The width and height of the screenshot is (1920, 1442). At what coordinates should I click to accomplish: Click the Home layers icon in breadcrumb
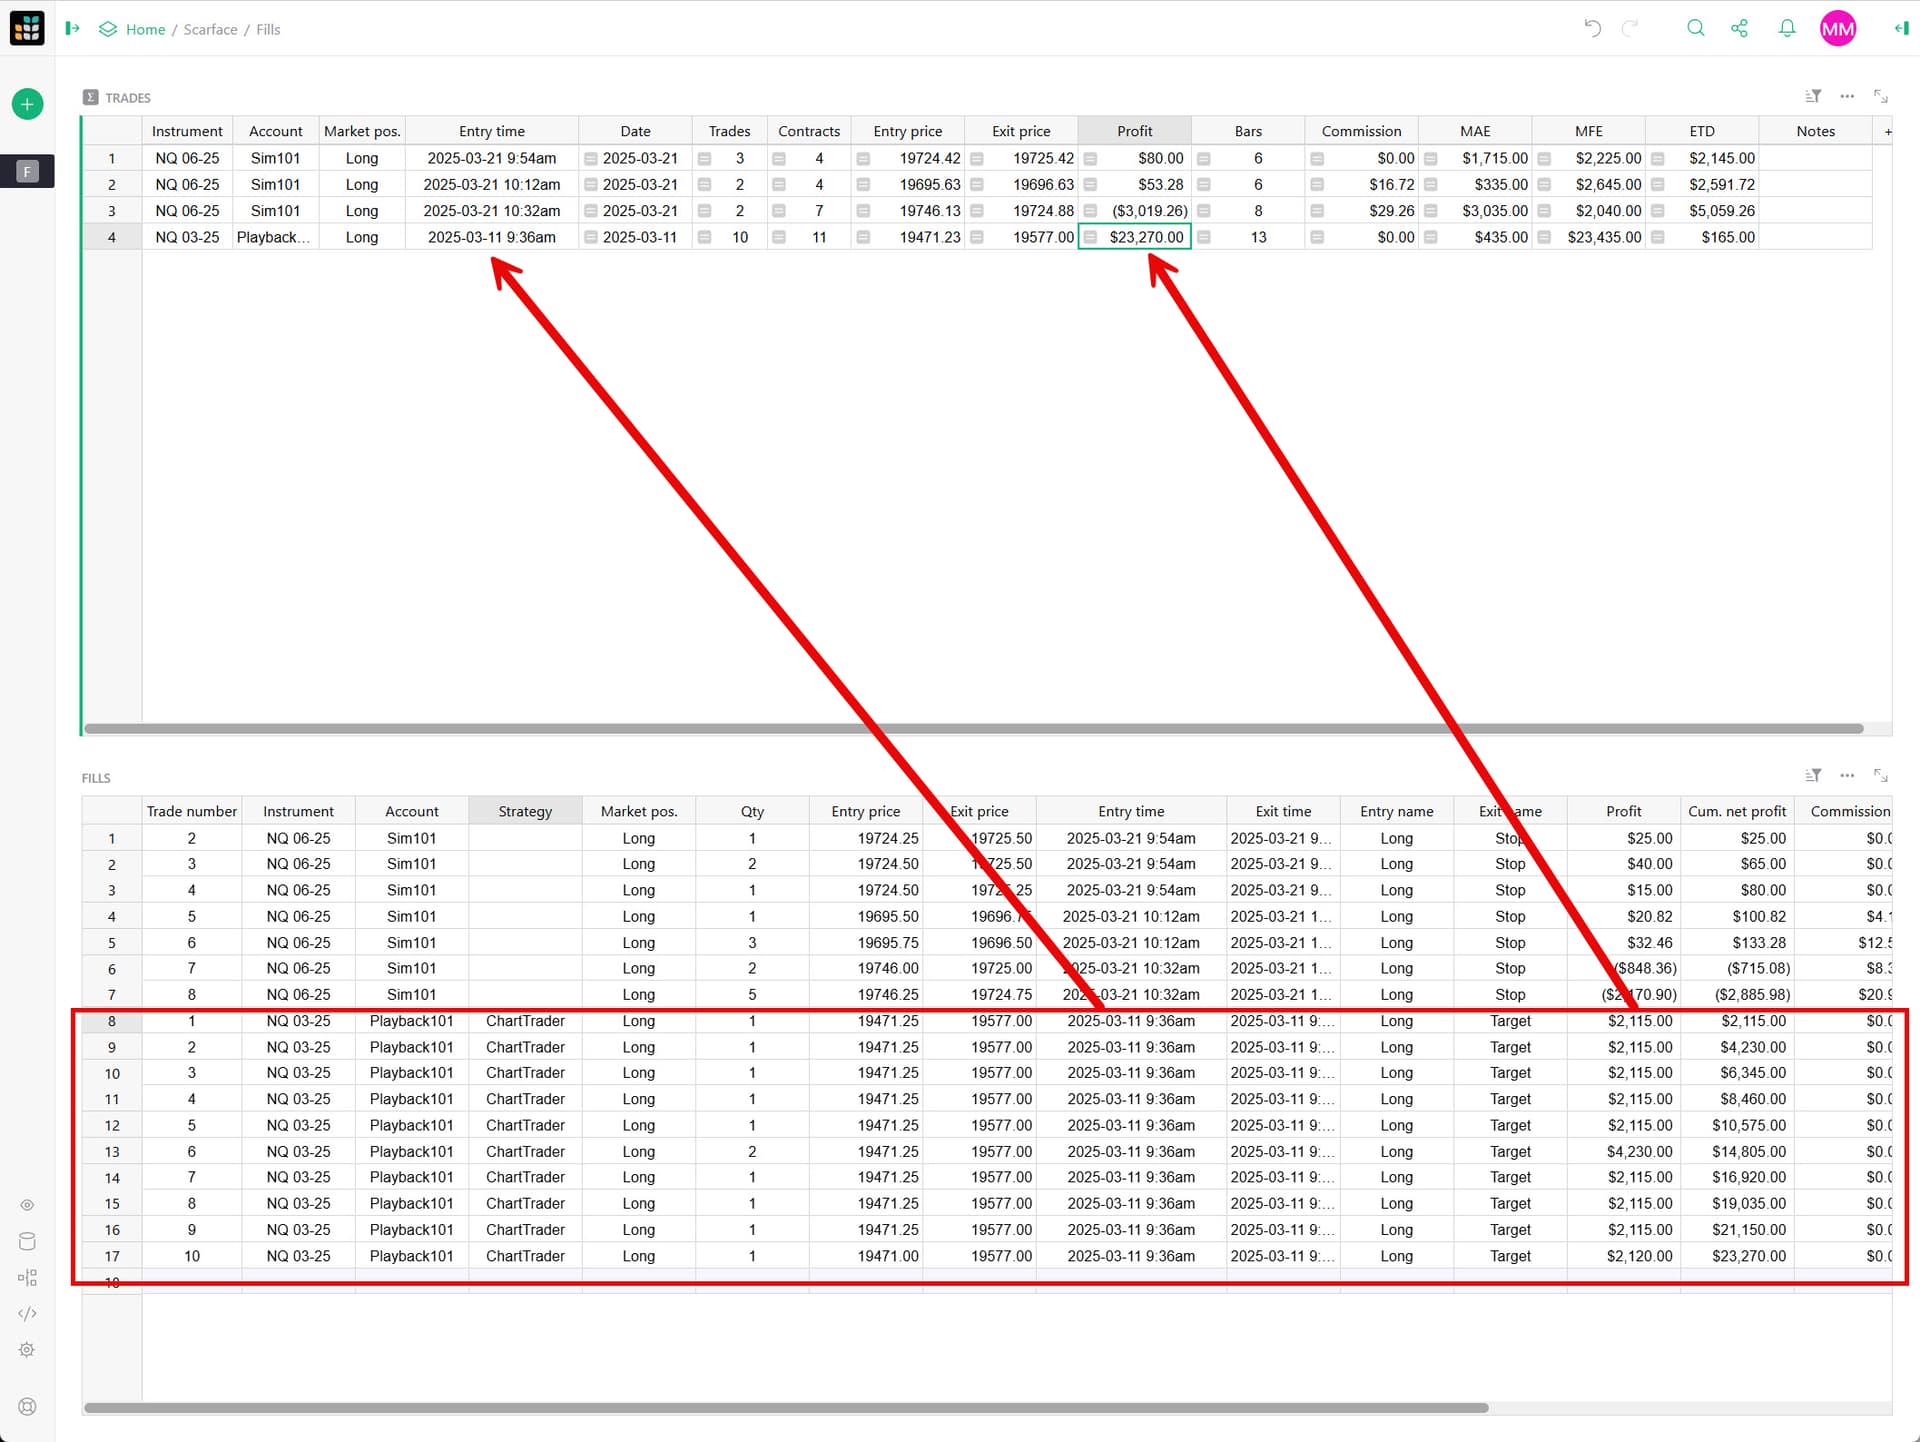(108, 29)
